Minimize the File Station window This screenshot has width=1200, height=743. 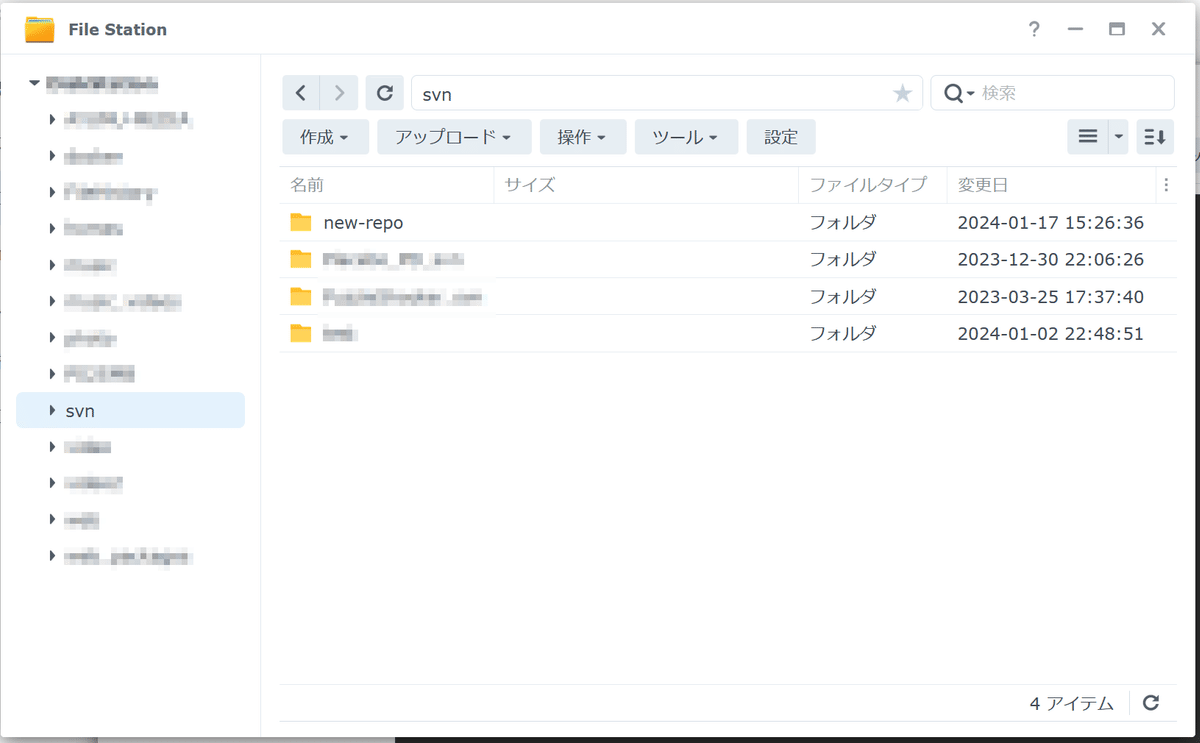point(1075,29)
